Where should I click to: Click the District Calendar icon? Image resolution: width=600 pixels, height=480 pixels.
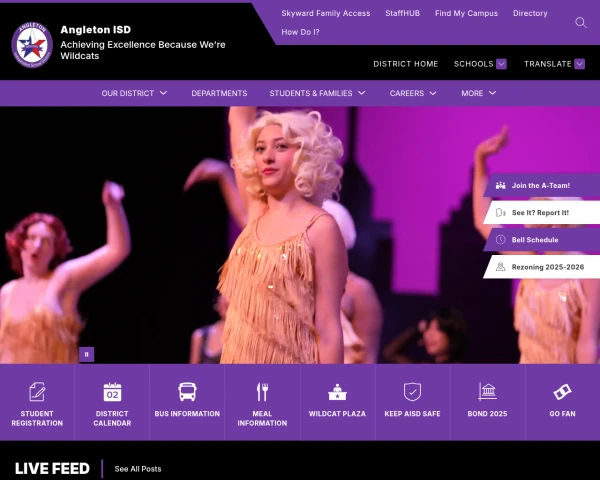(112, 392)
